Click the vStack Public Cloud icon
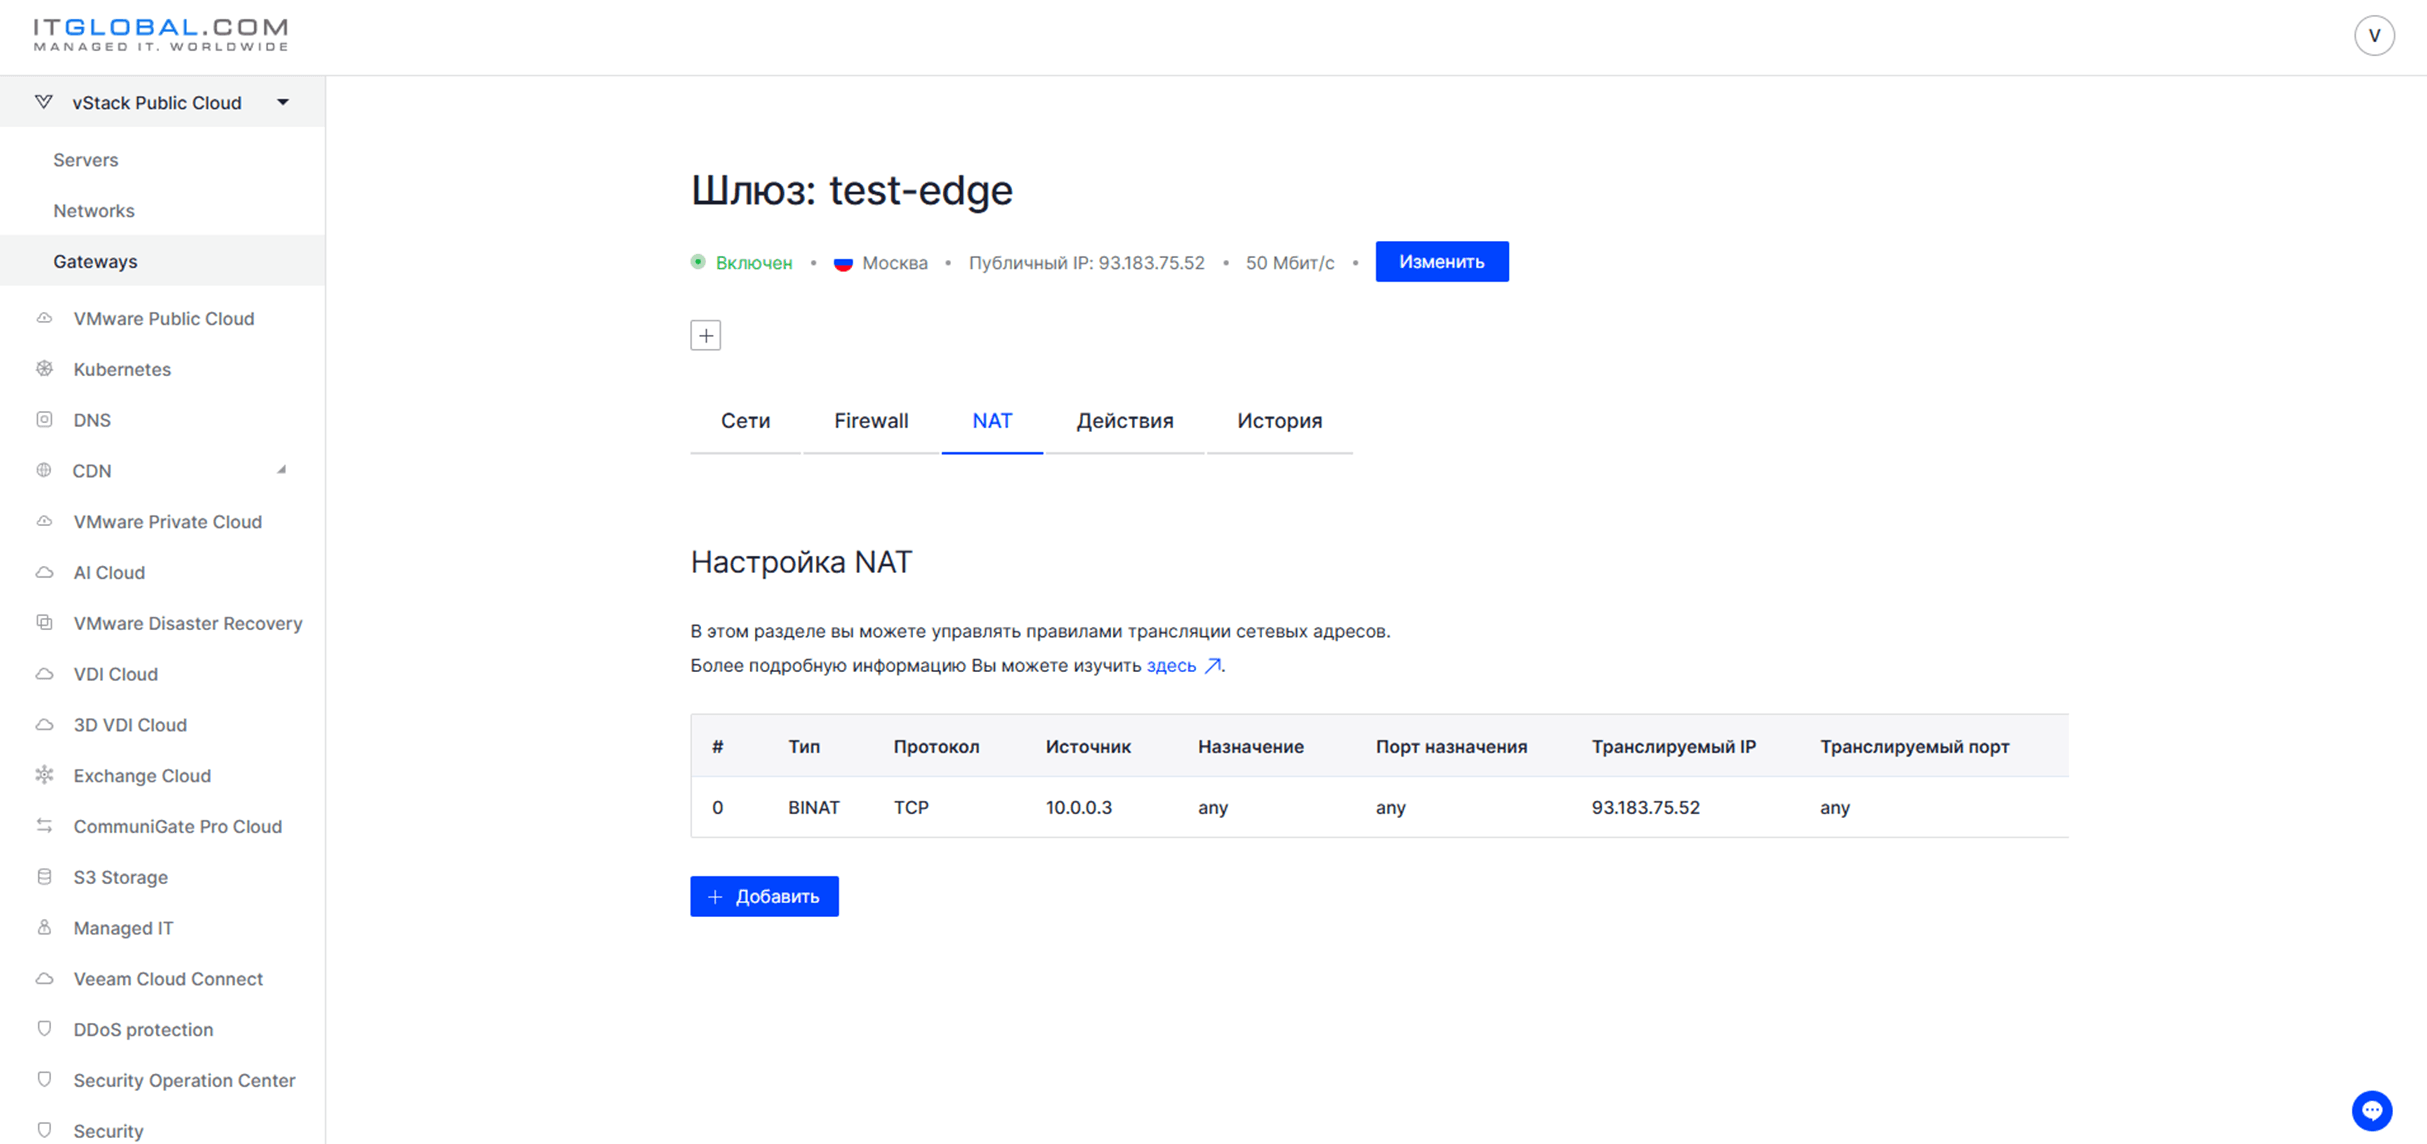 tap(44, 102)
